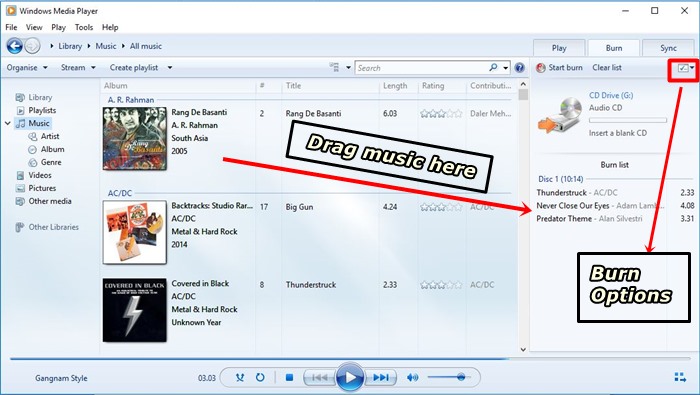Skip to previous track
This screenshot has height=395, width=700.
(319, 378)
